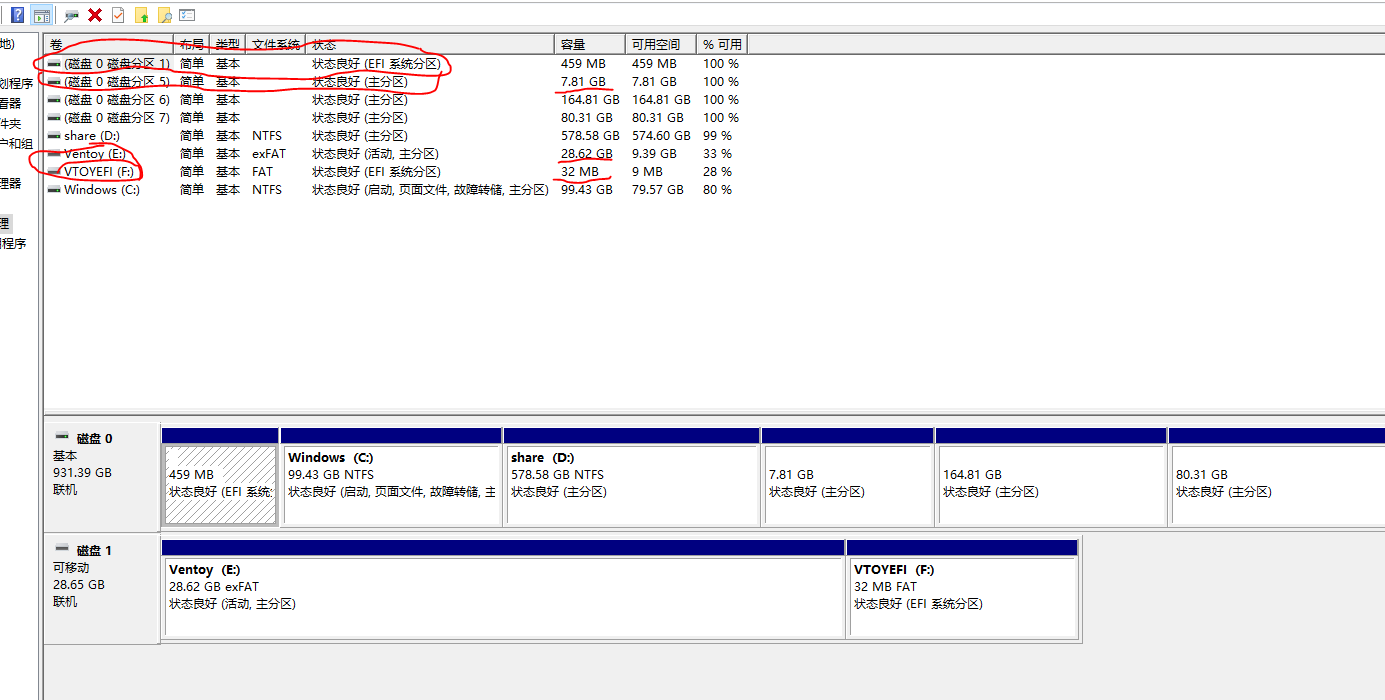The image size is (1385, 700).
Task: Click 状态良好 (活动, 主分区) status in volume list
Action: click(375, 154)
